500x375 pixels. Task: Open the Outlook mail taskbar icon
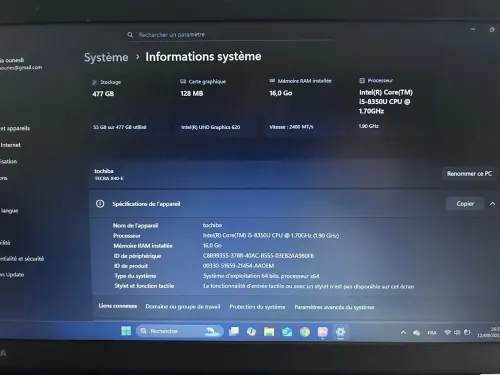coord(287,332)
